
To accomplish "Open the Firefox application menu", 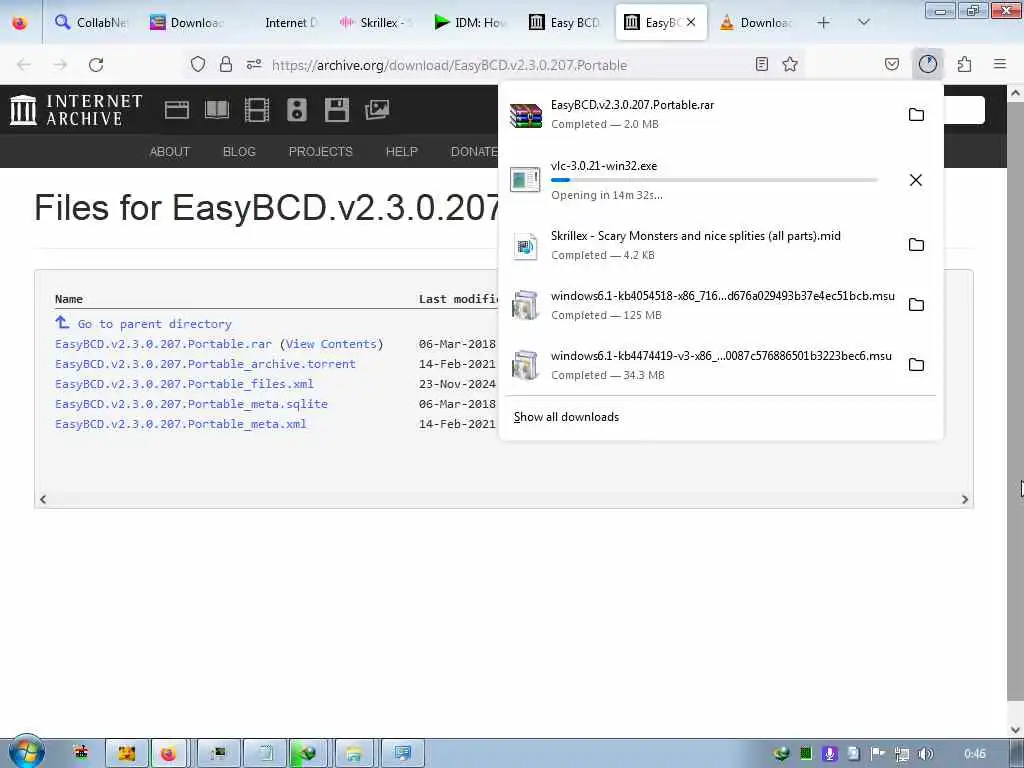I will (x=999, y=64).
